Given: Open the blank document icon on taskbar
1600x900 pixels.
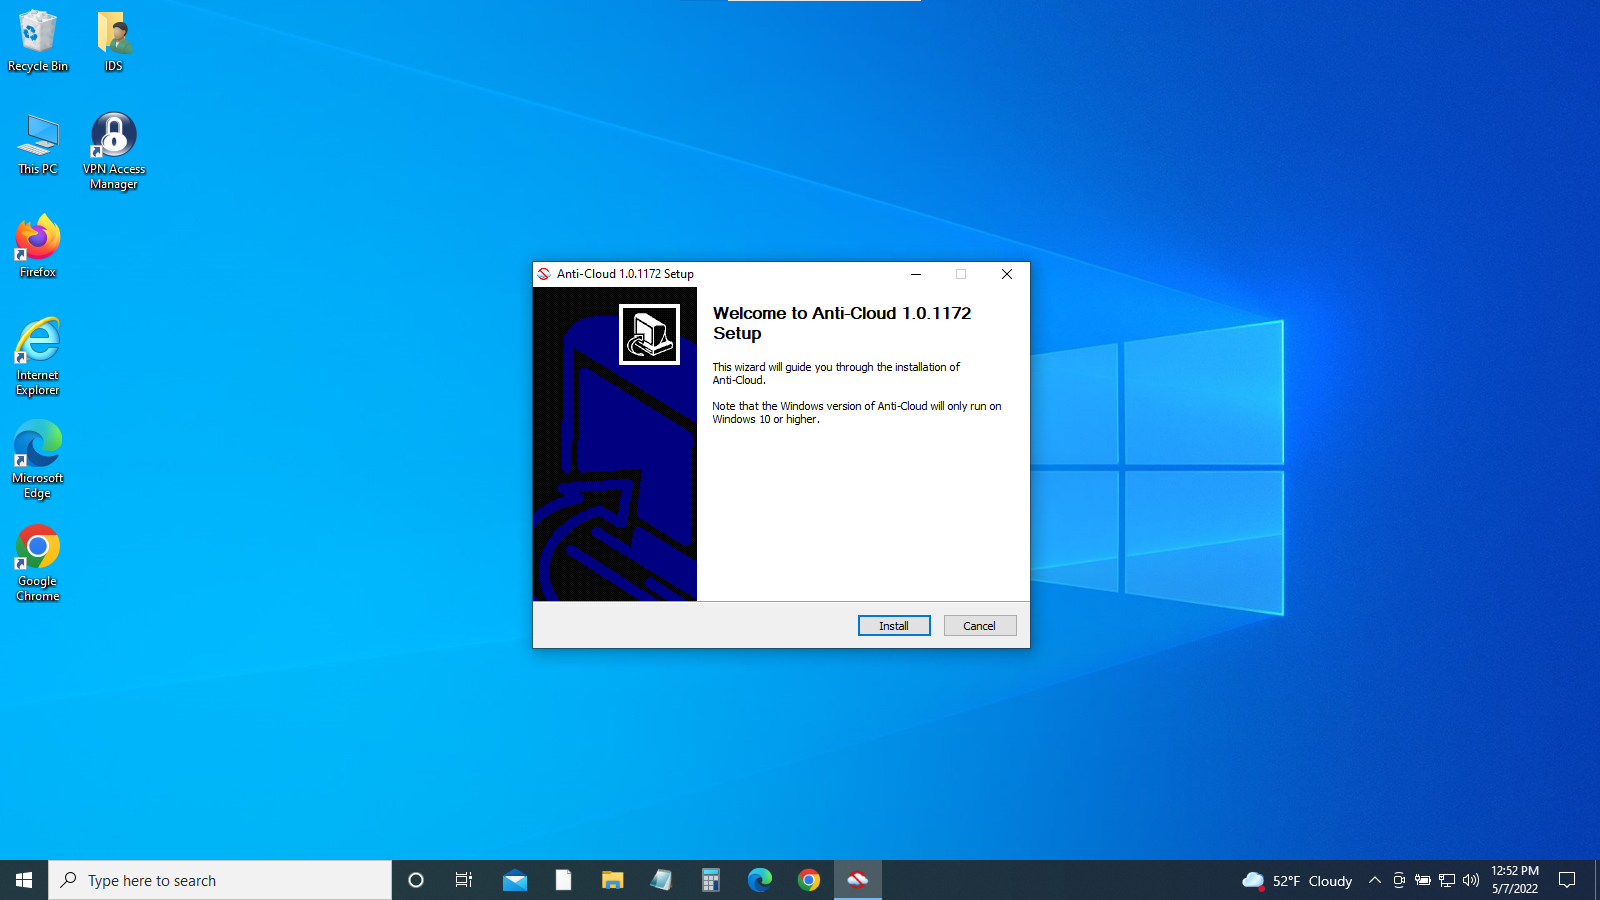Looking at the screenshot, I should (564, 880).
